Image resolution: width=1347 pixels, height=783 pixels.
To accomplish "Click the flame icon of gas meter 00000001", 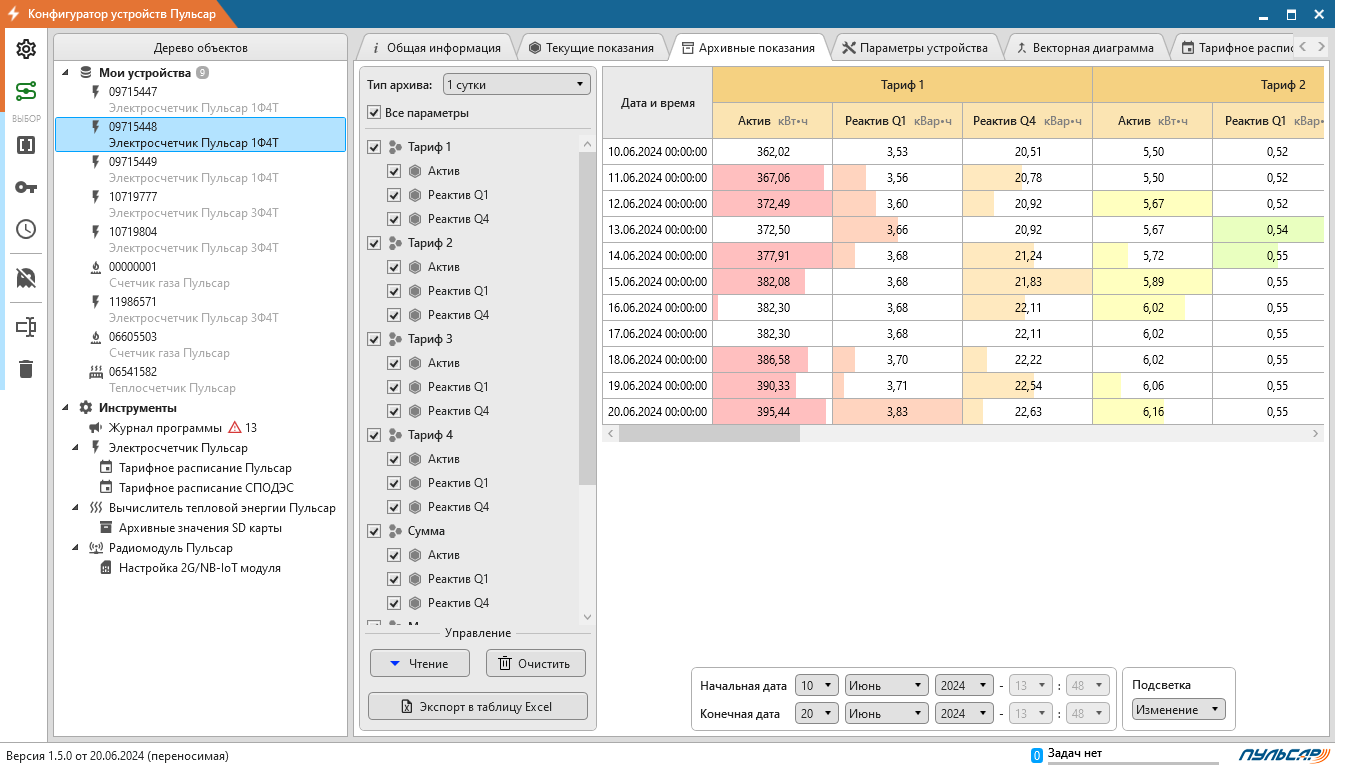I will (96, 267).
